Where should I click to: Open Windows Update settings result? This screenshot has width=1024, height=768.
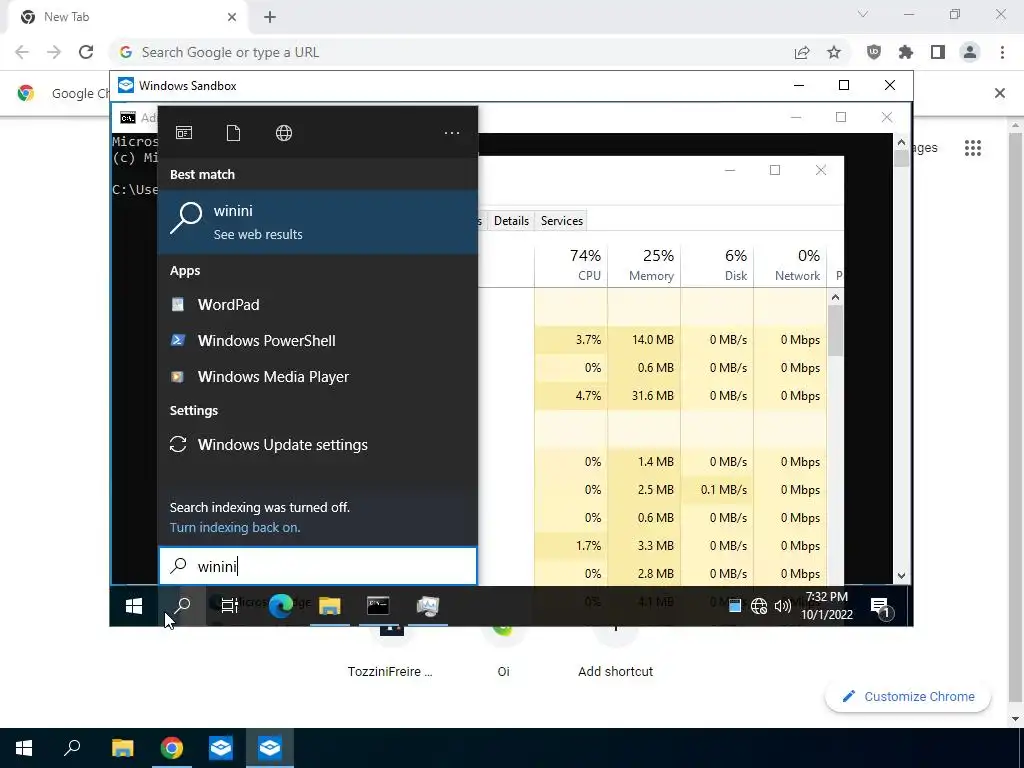click(317, 445)
